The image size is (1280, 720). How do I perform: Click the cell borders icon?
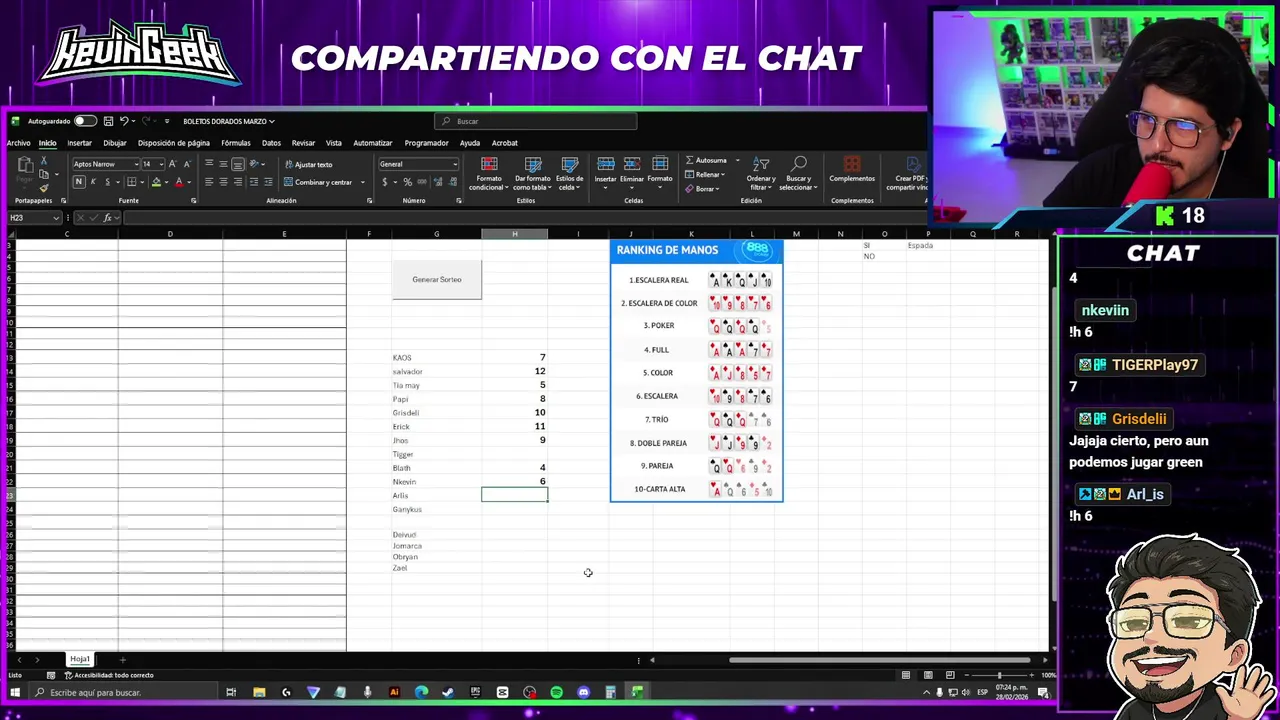pos(130,182)
